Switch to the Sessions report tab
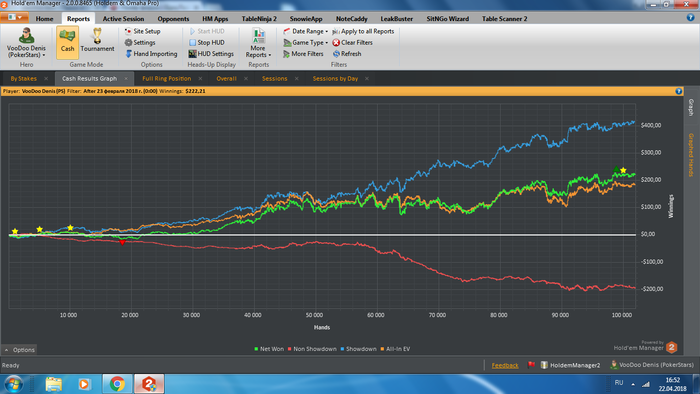Screen dimensions: 700x394 point(275,79)
